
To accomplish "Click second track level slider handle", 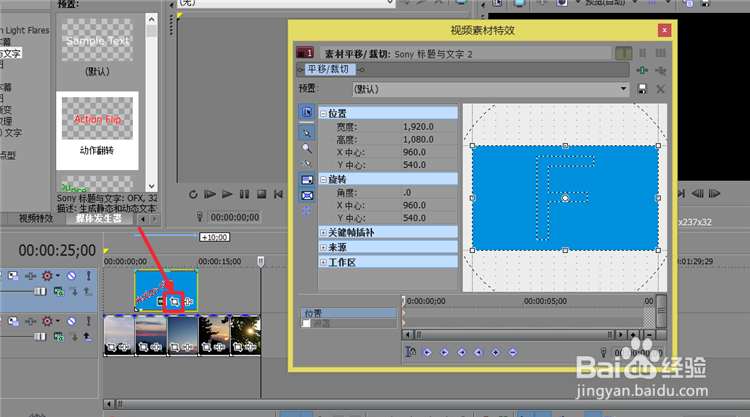I will pos(40,337).
